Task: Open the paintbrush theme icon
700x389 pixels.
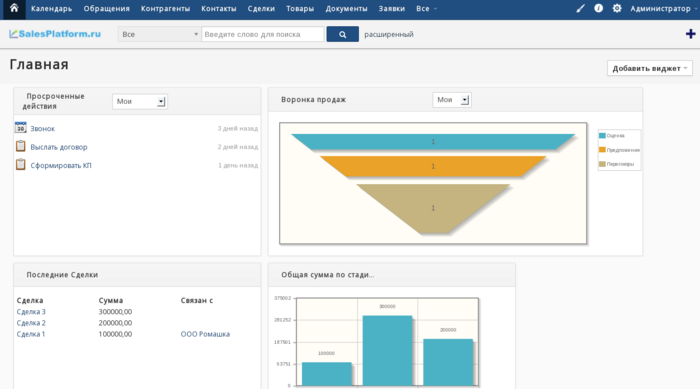Action: coord(580,8)
